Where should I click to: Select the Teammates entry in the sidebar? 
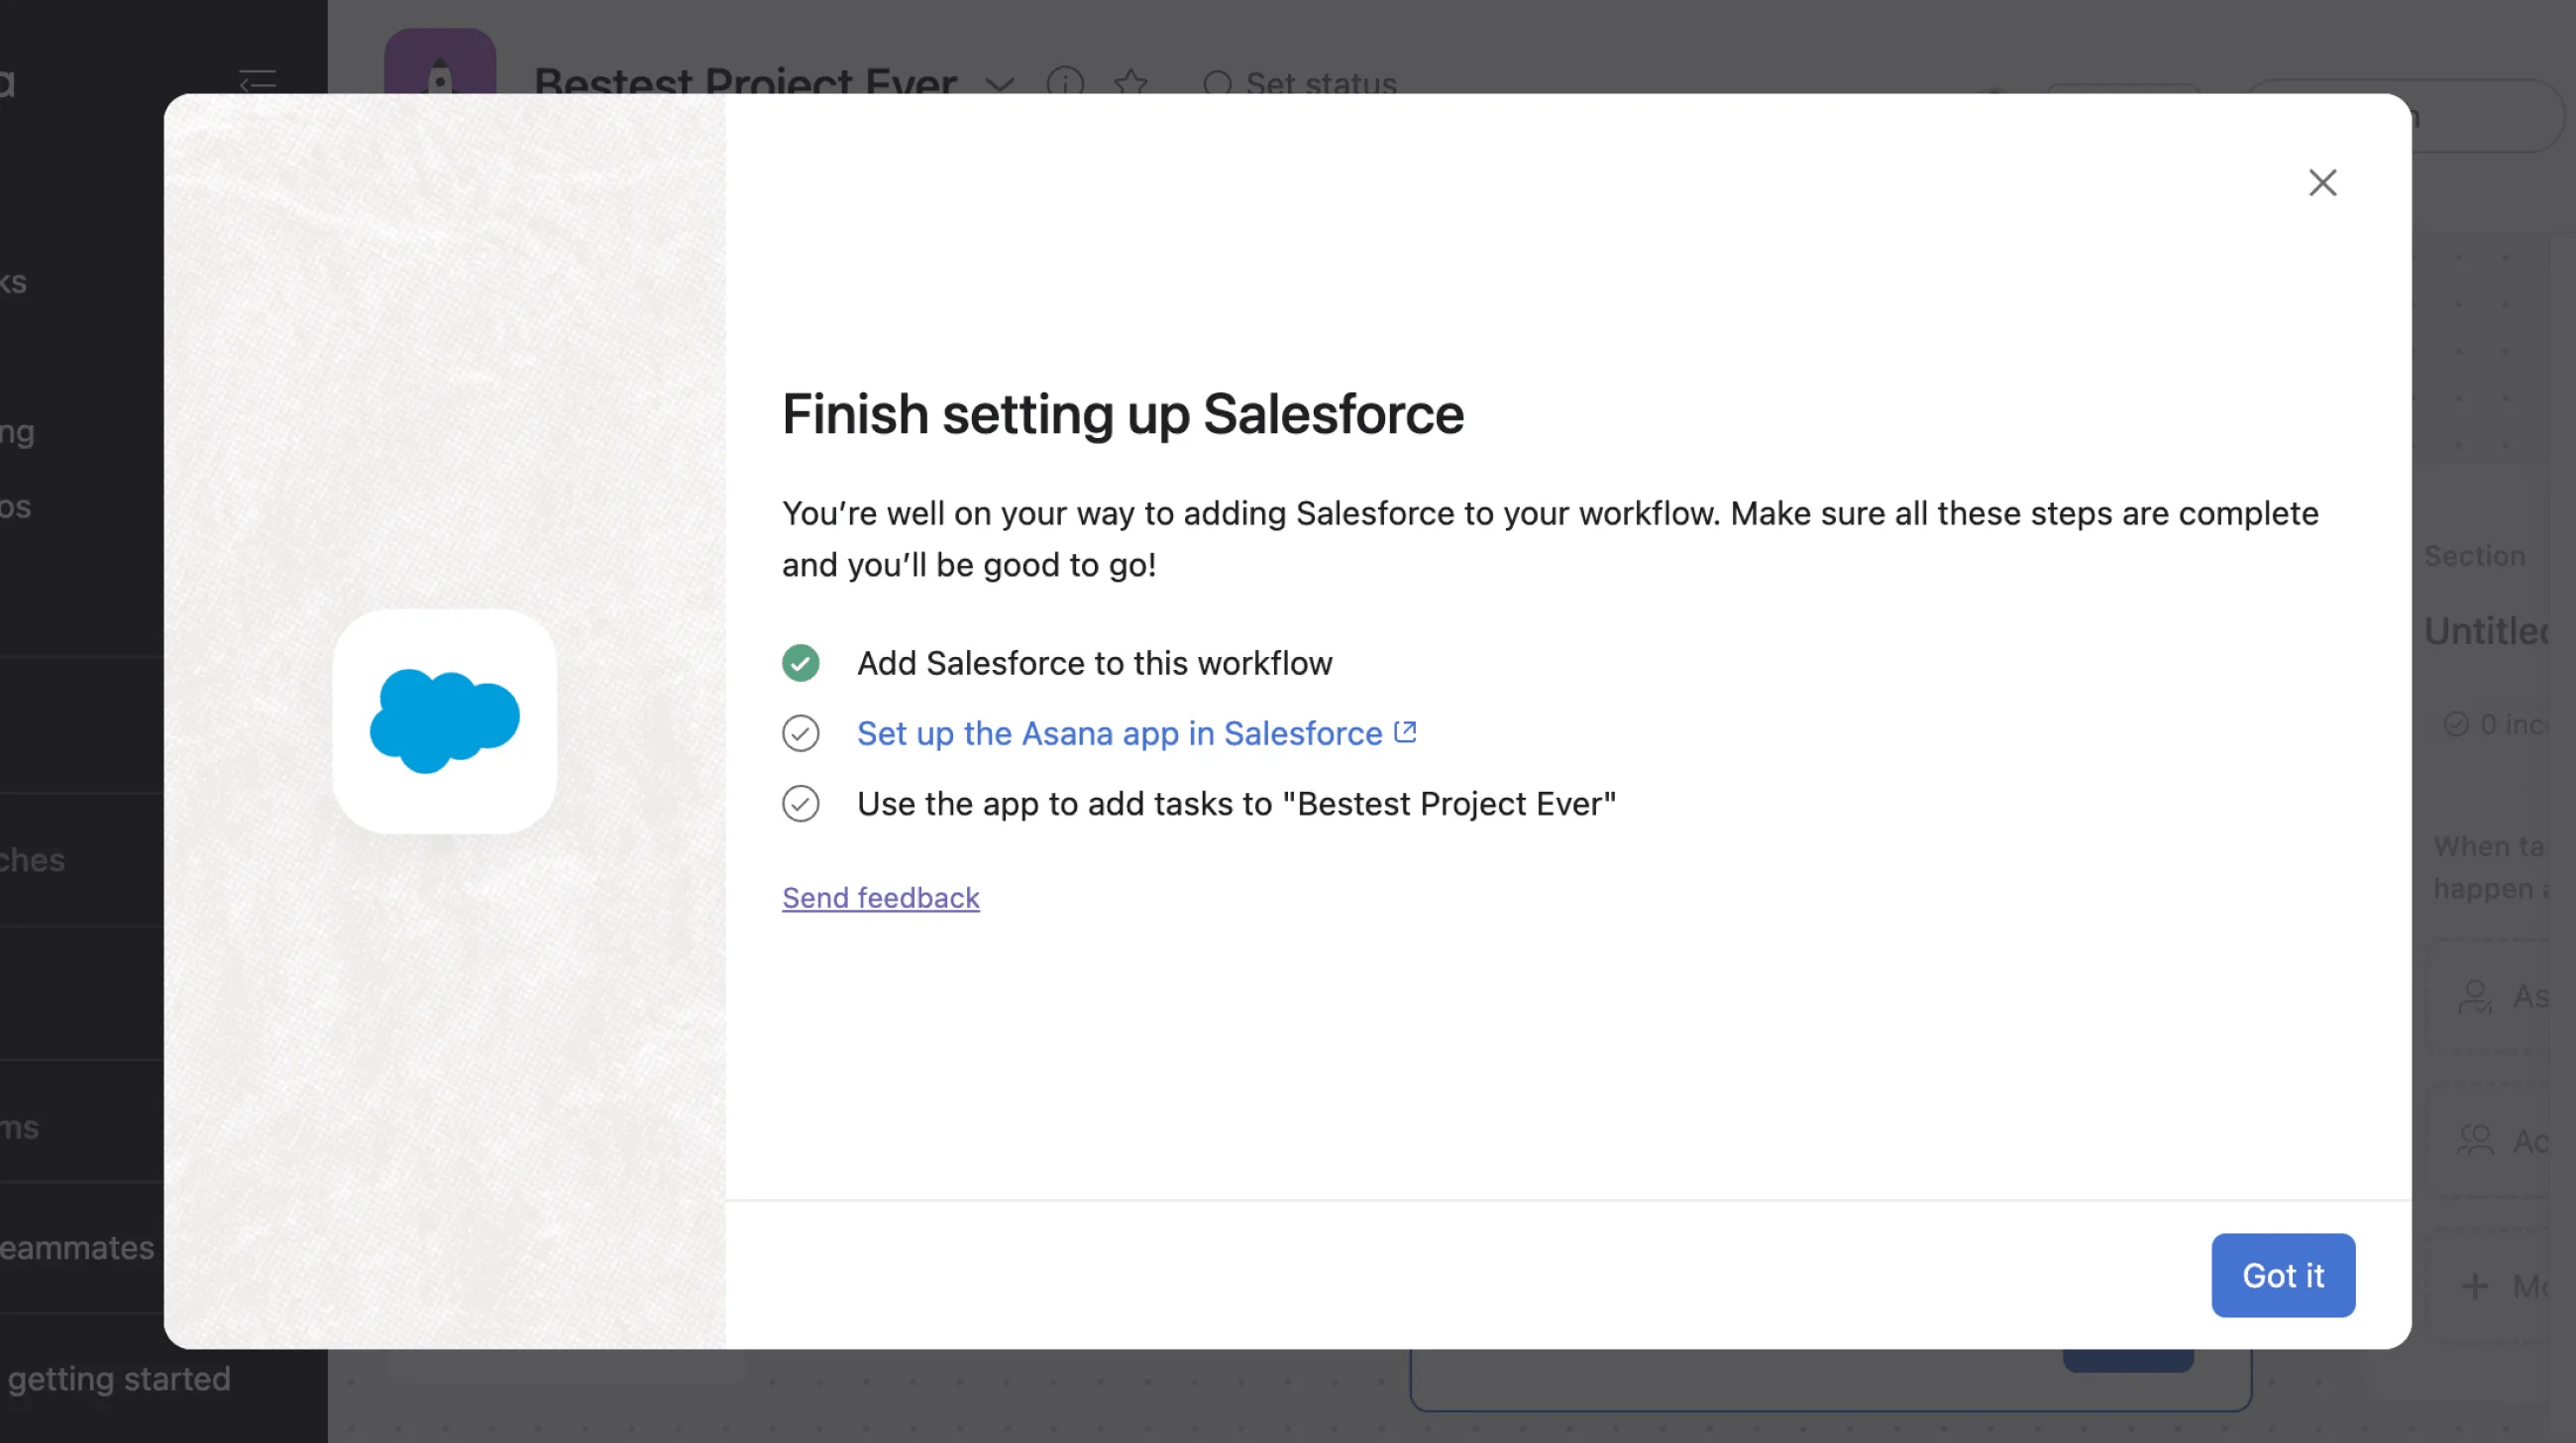pyautogui.click(x=75, y=1248)
